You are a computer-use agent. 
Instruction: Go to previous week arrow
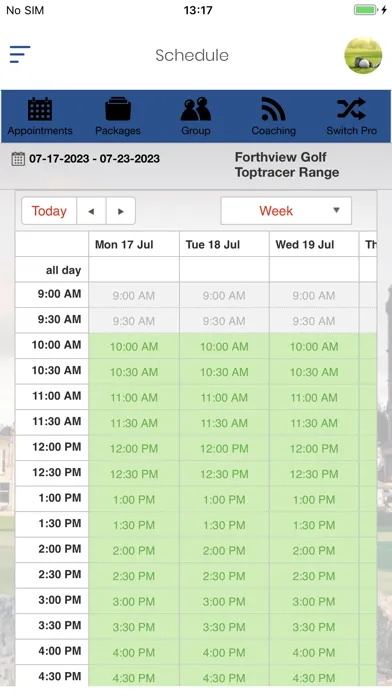click(91, 211)
